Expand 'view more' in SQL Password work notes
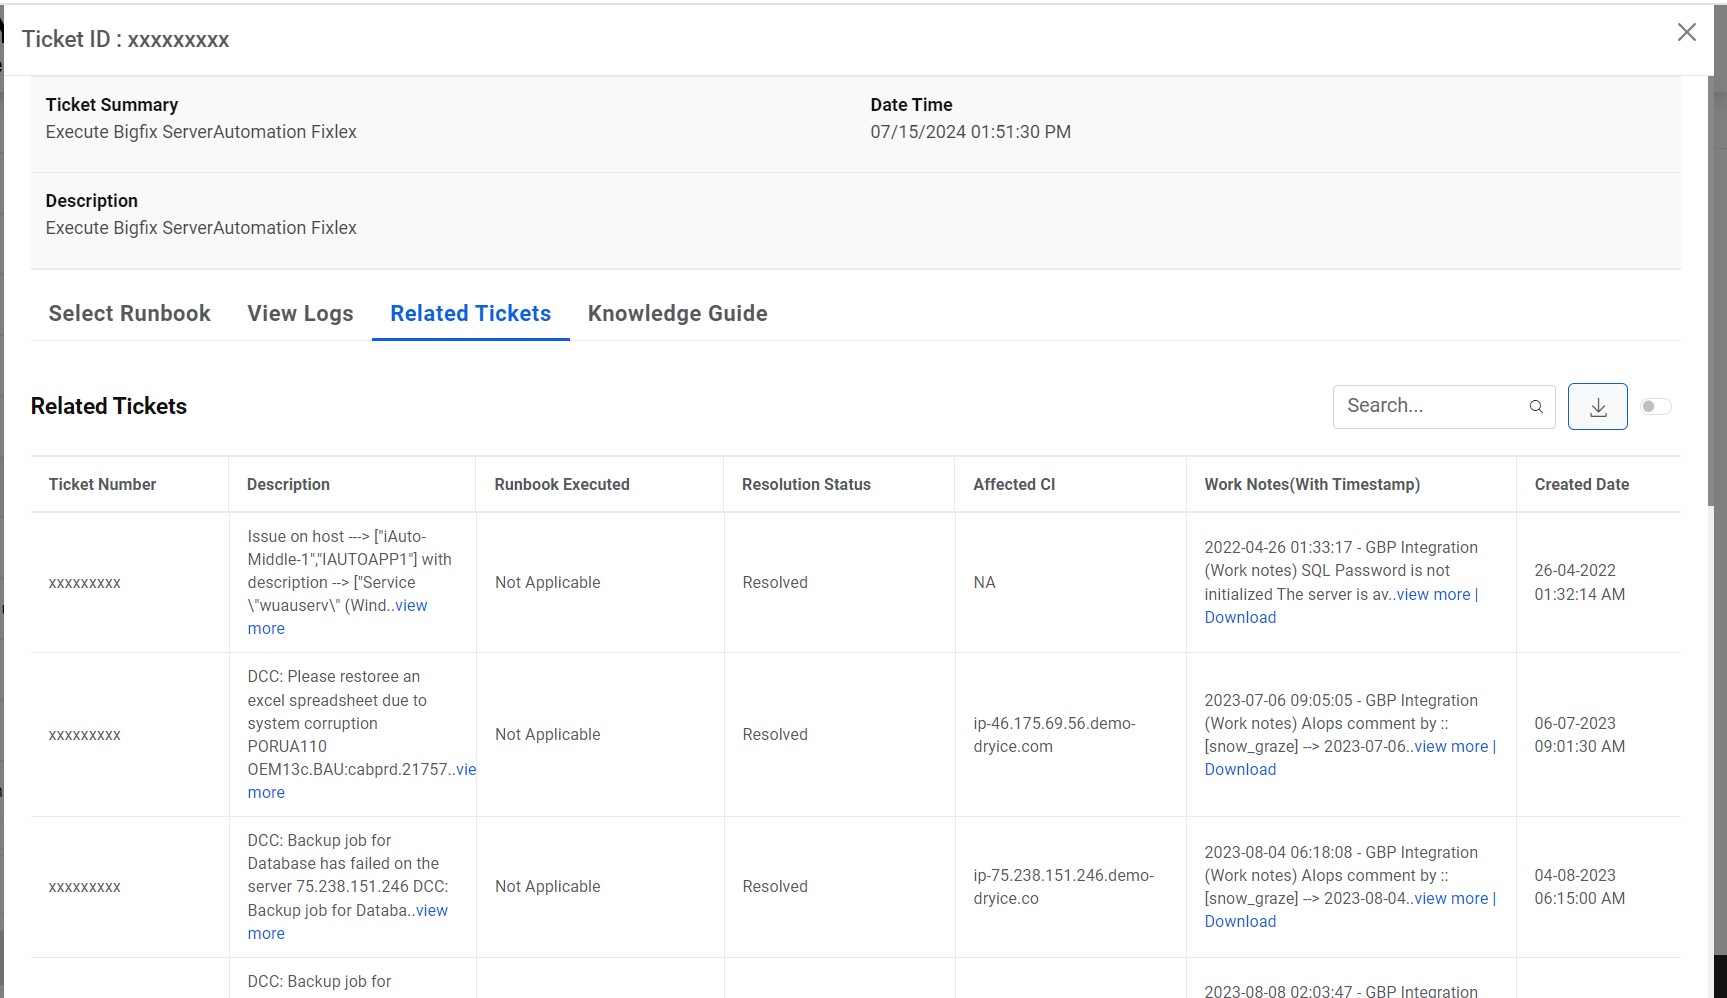The image size is (1727, 998). (1432, 595)
